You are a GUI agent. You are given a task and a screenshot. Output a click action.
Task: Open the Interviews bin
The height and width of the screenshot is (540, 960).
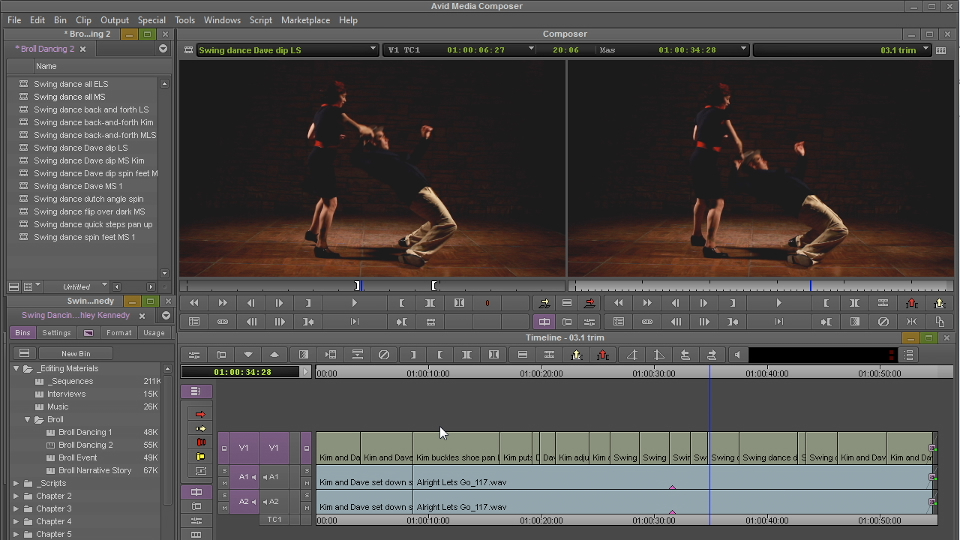[x=66, y=394]
